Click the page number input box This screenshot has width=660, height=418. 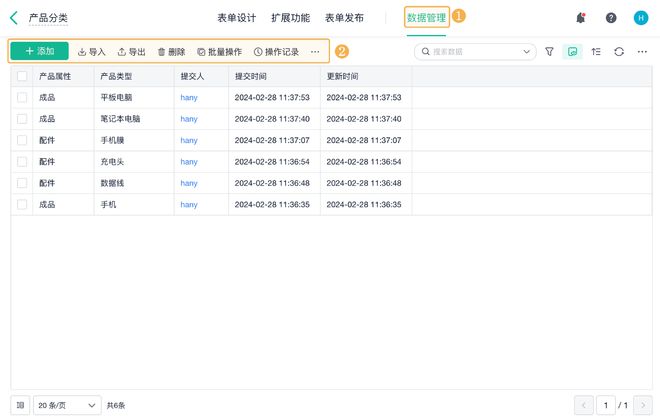(x=606, y=405)
